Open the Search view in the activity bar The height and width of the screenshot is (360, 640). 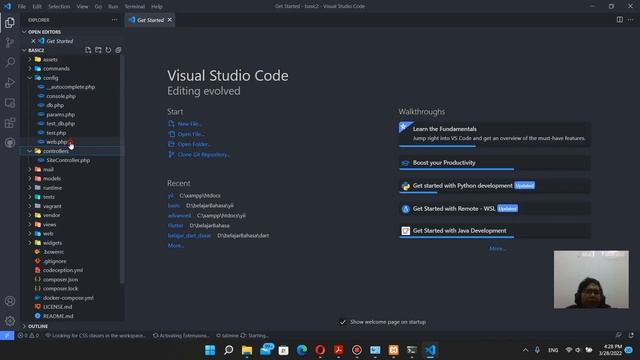(x=10, y=62)
